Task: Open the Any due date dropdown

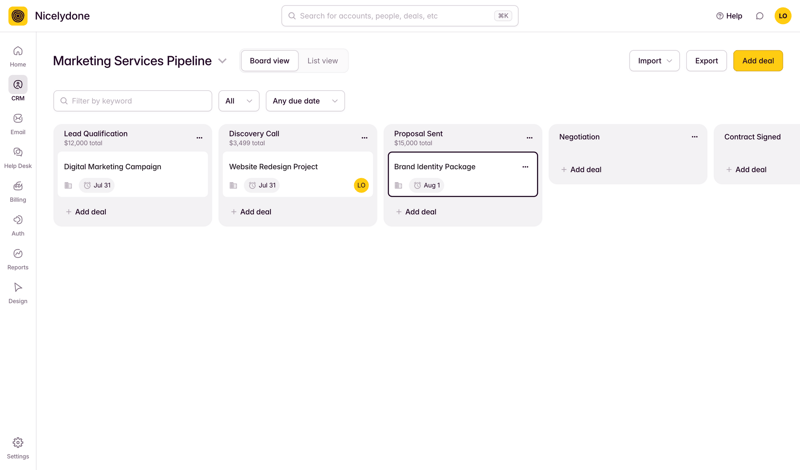Action: pyautogui.click(x=305, y=101)
